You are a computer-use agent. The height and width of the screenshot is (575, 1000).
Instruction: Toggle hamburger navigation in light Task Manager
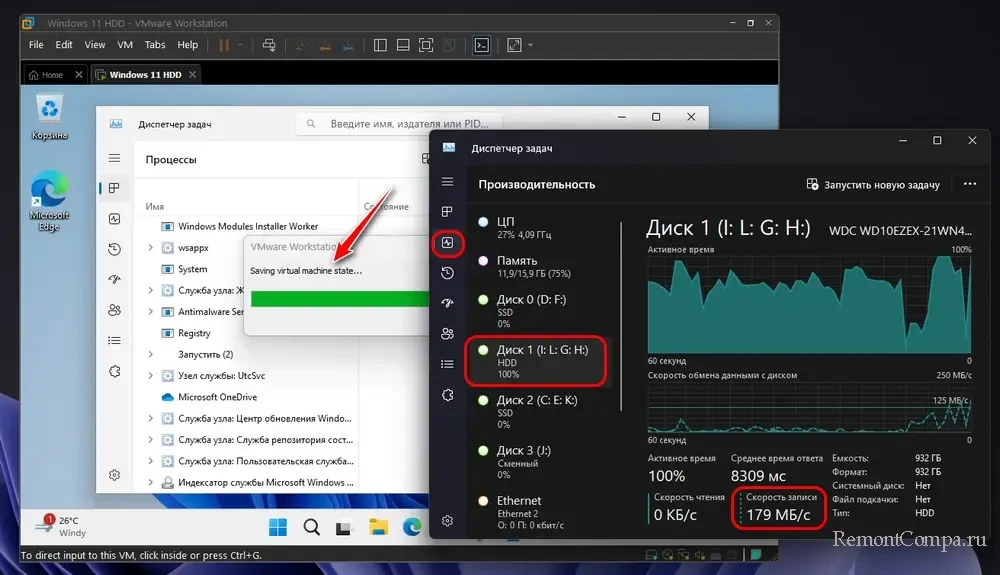pyautogui.click(x=115, y=159)
